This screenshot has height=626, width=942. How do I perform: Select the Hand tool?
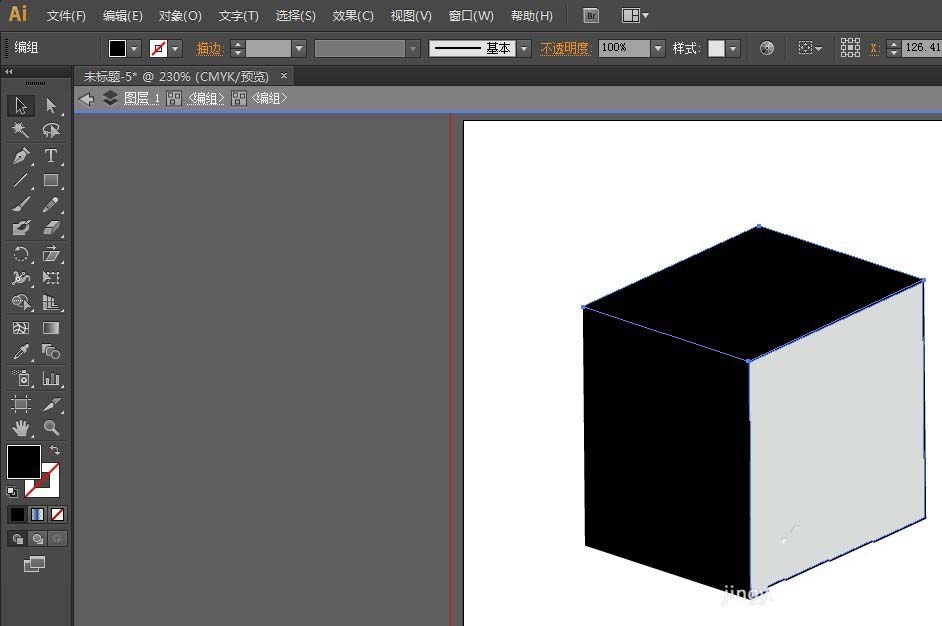pos(20,428)
